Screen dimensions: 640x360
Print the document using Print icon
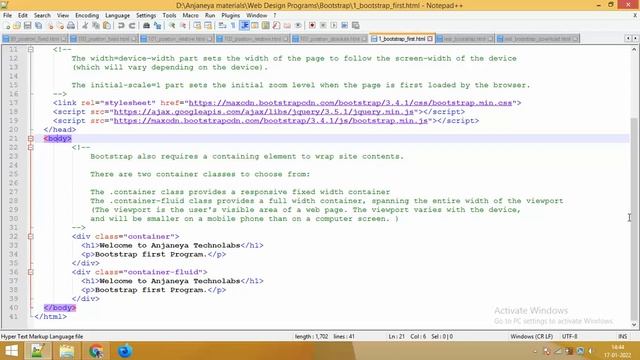pyautogui.click(x=71, y=26)
